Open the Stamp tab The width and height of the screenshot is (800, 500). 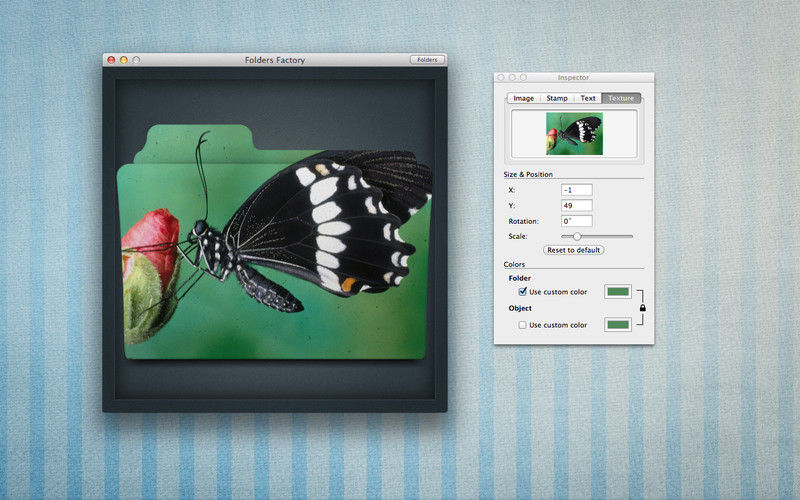(557, 98)
